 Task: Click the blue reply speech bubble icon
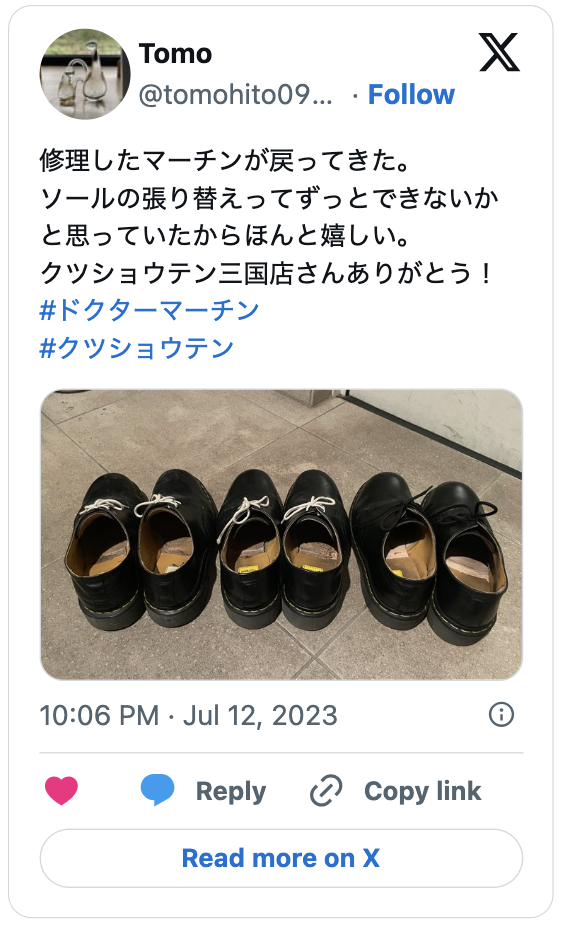pyautogui.click(x=158, y=790)
